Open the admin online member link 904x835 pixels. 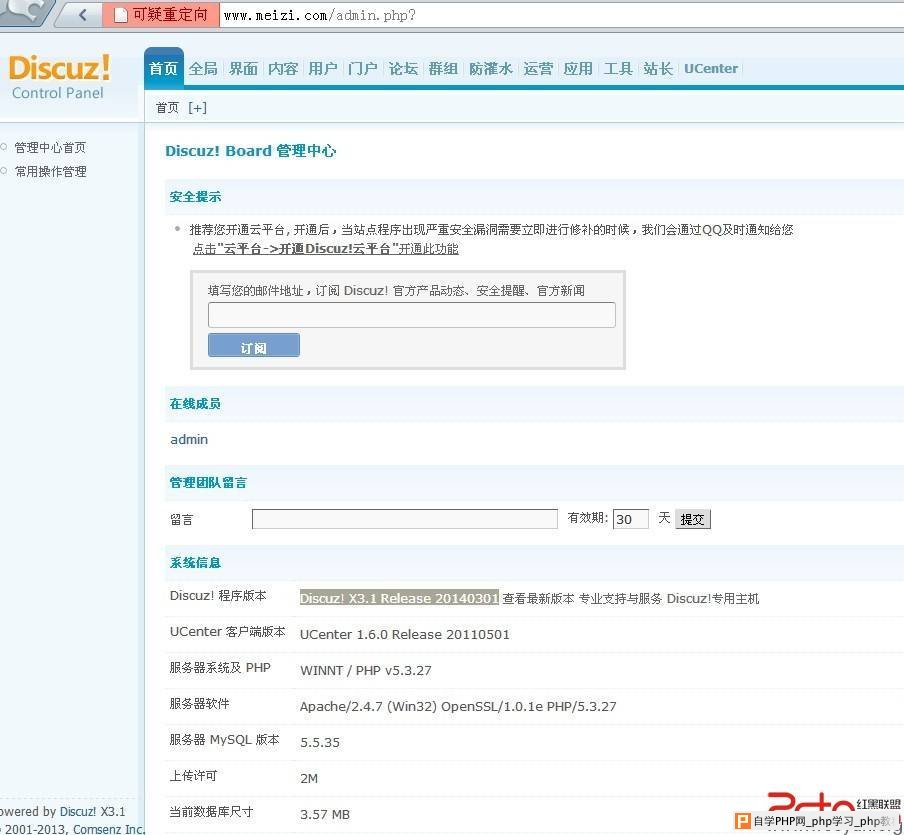click(189, 439)
